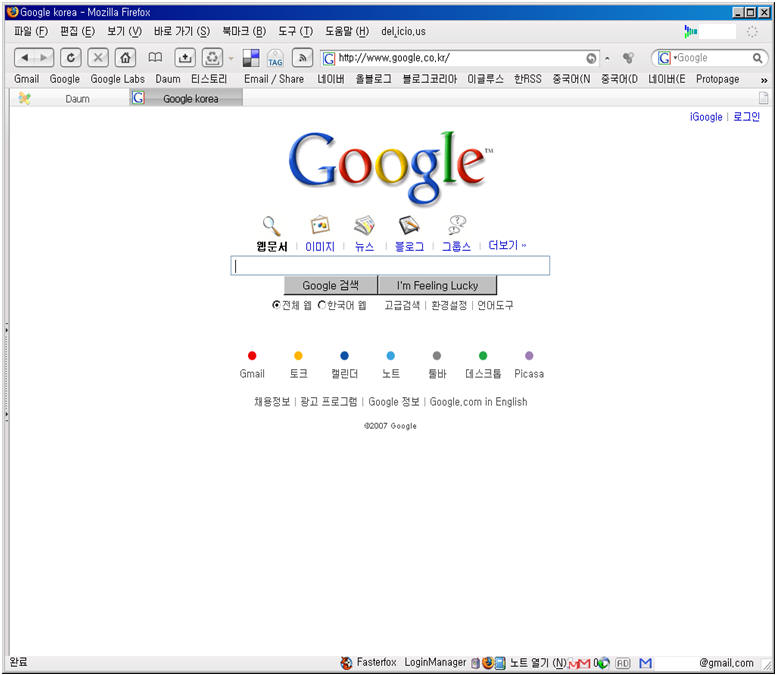Click the download tray toolbar icon
The width and height of the screenshot is (776, 675).
coord(185,58)
